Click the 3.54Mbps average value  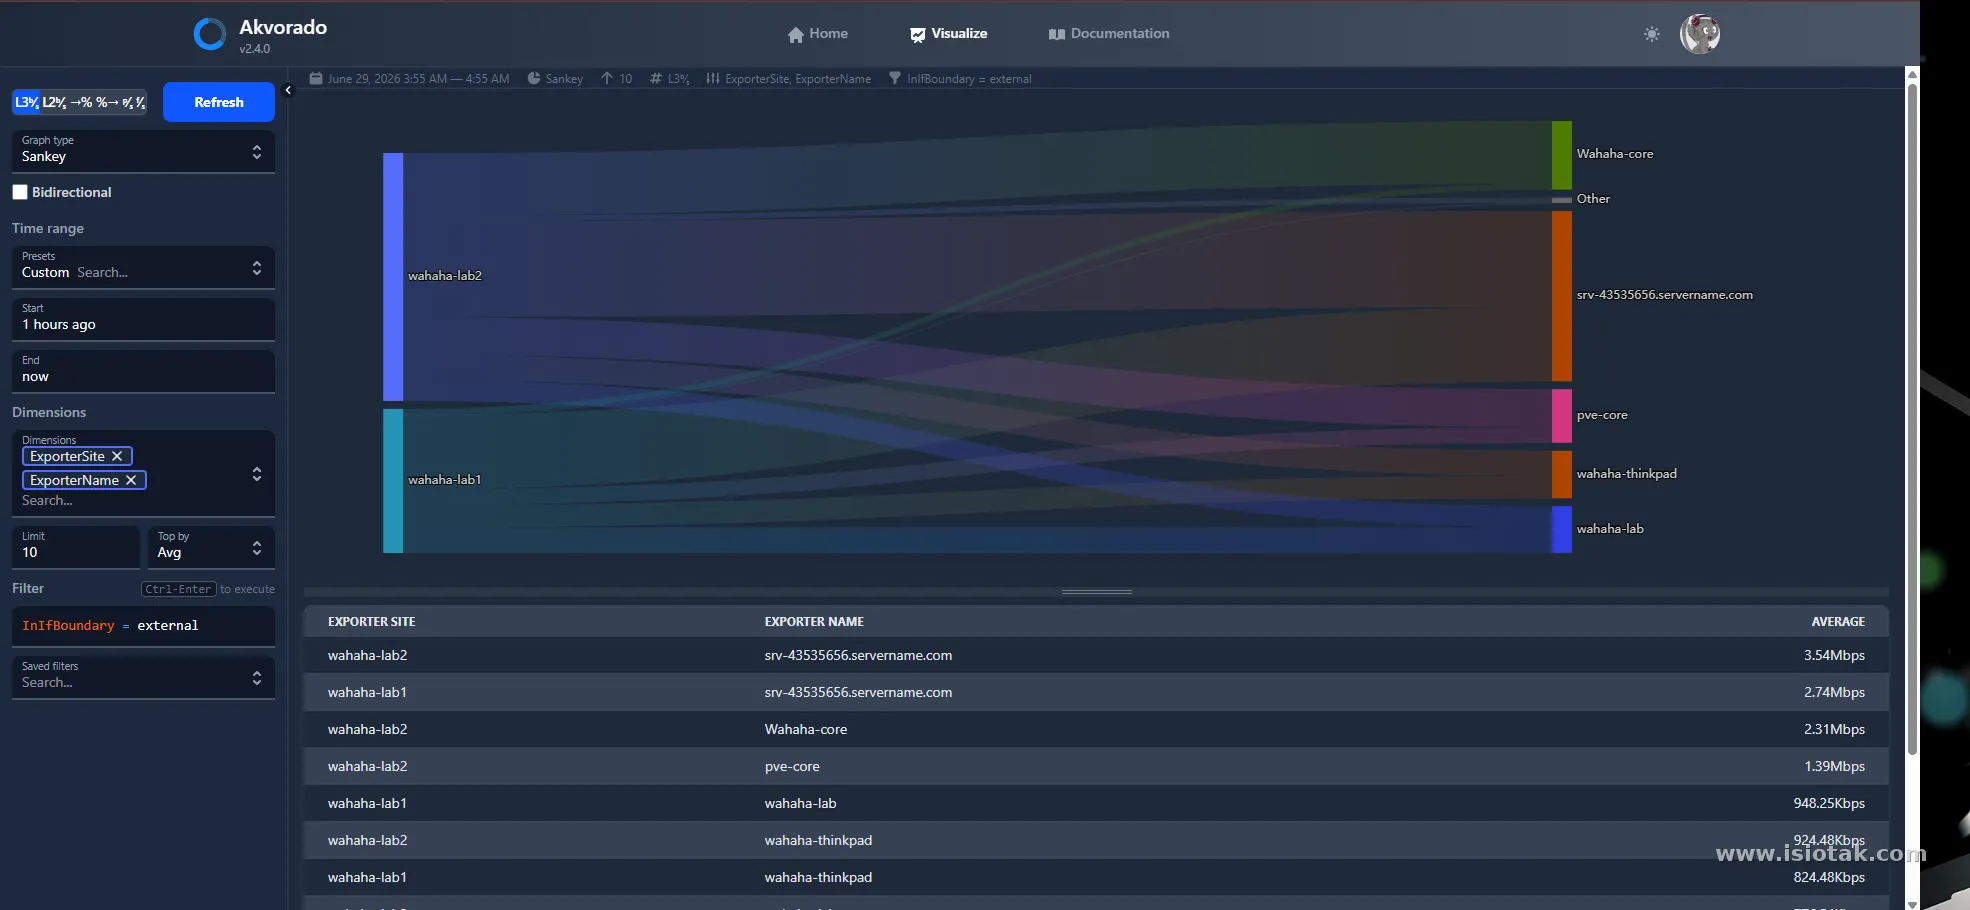[x=1834, y=656]
